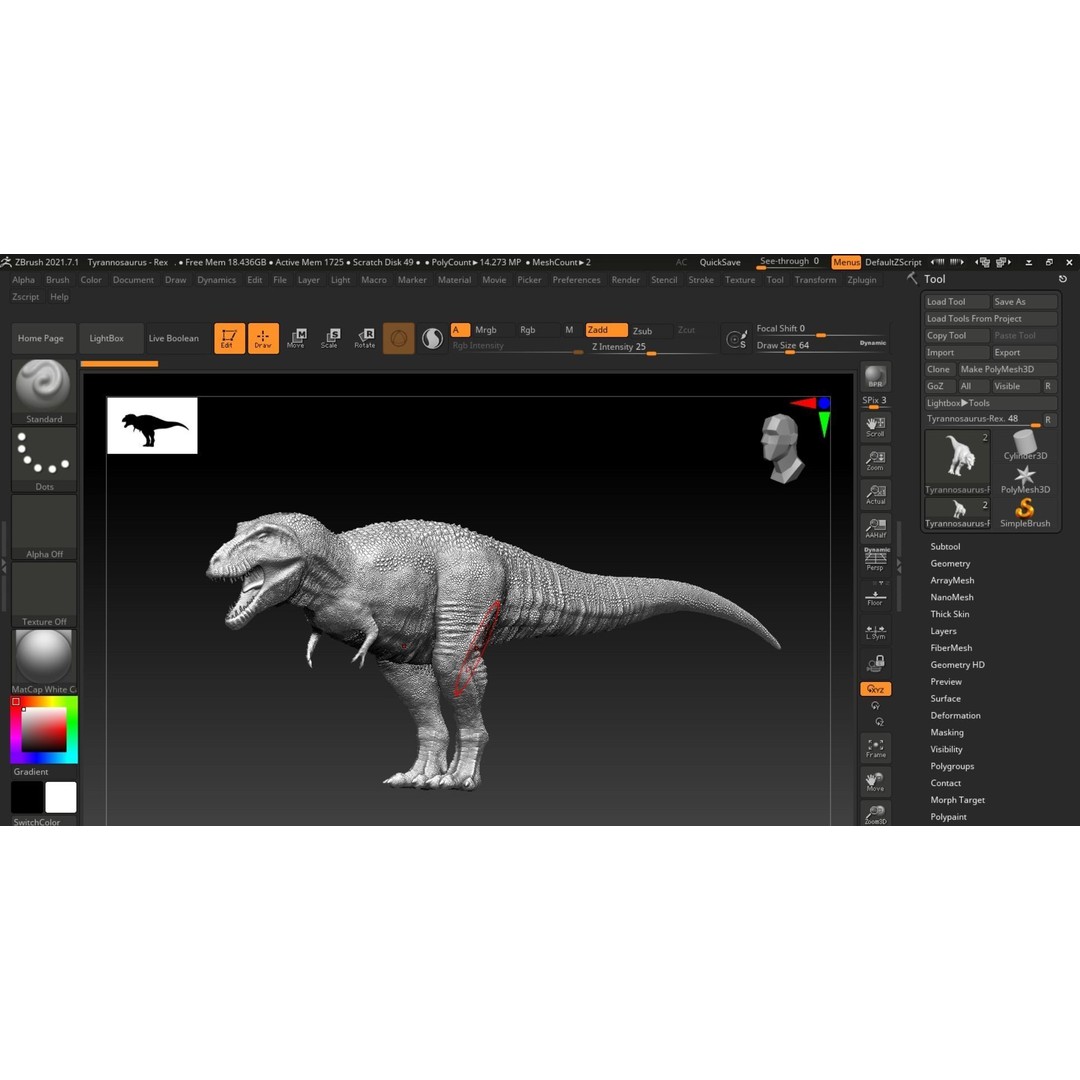
Task: Click the camera lock icon
Action: click(875, 663)
